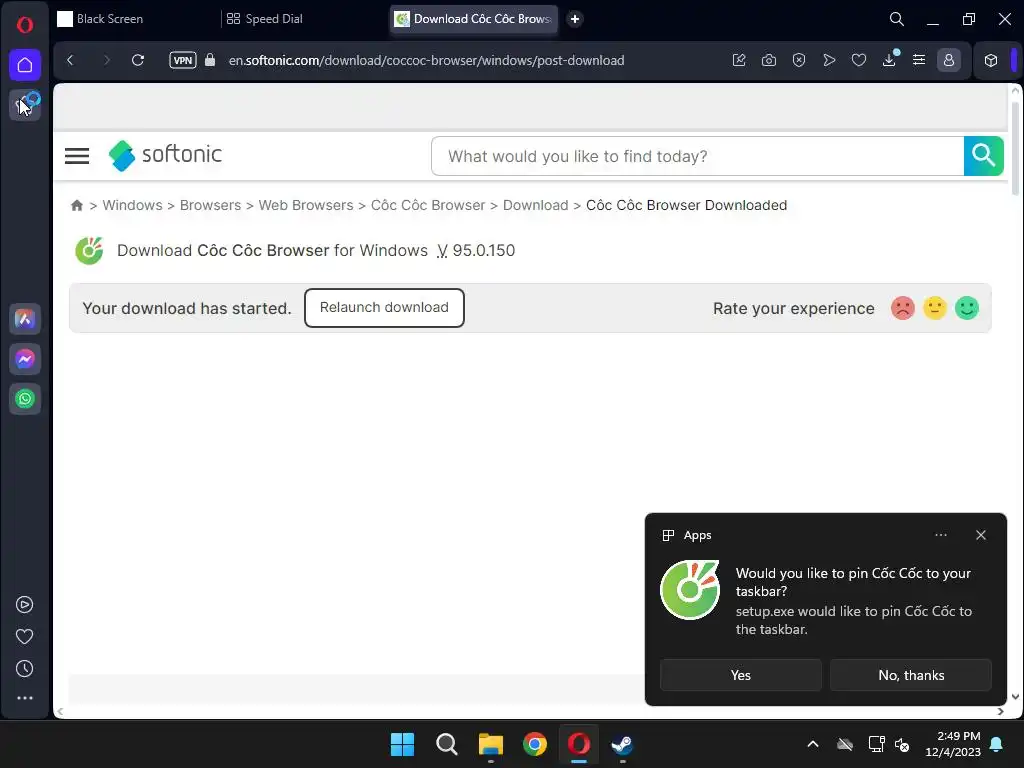
Task: Click the Cốc Cốc Browser app icon
Action: [x=89, y=251]
